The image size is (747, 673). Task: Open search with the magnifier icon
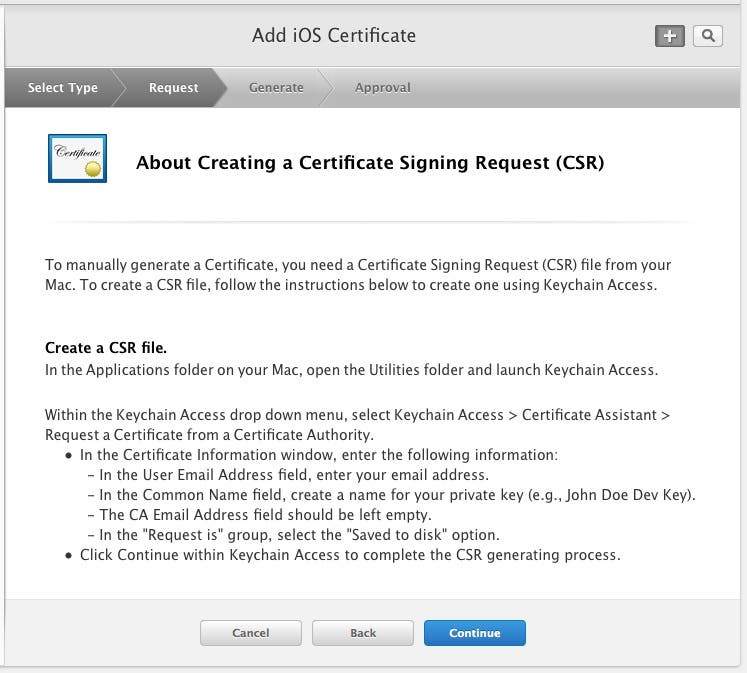[x=708, y=36]
